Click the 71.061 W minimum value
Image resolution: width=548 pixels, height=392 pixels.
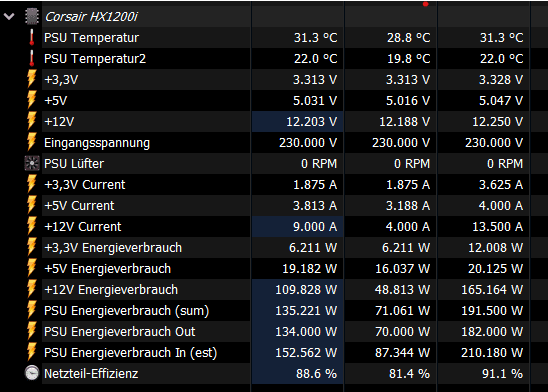(403, 311)
